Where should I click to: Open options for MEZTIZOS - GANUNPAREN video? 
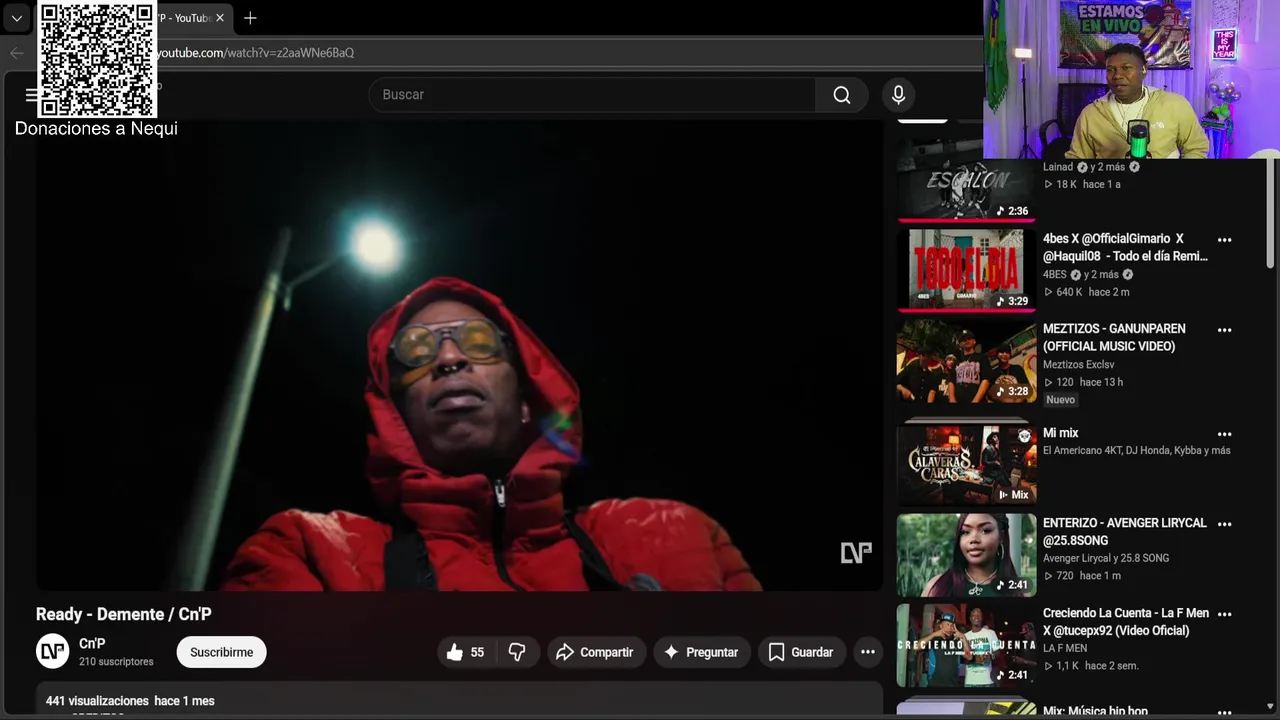click(1224, 330)
